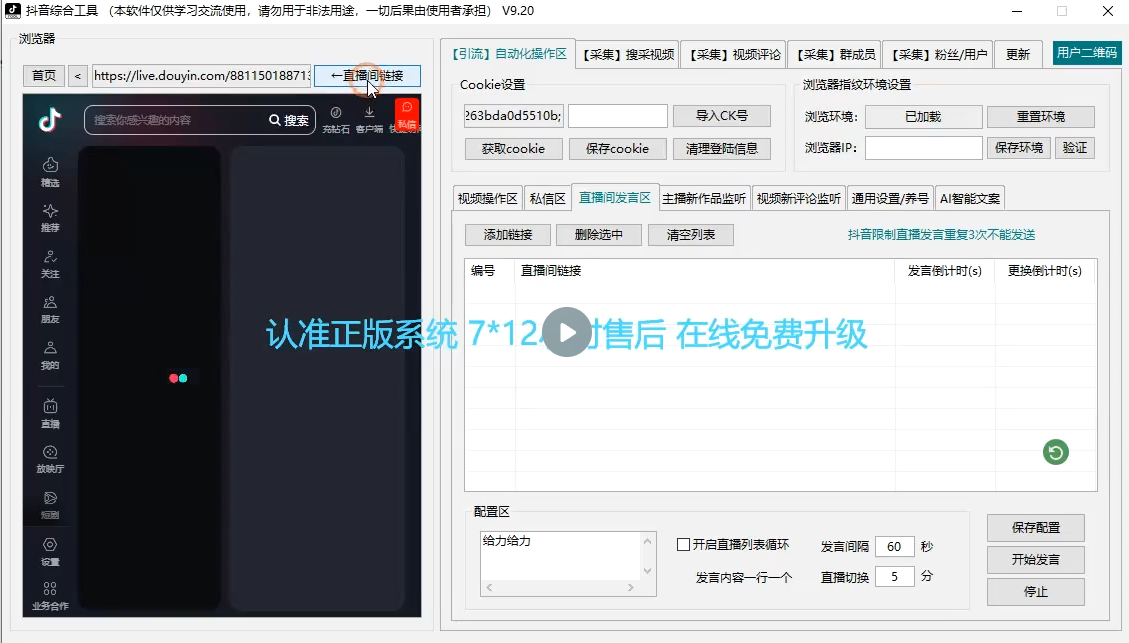Click scroll-right arrow in message box
The width and height of the screenshot is (1129, 643).
631,588
